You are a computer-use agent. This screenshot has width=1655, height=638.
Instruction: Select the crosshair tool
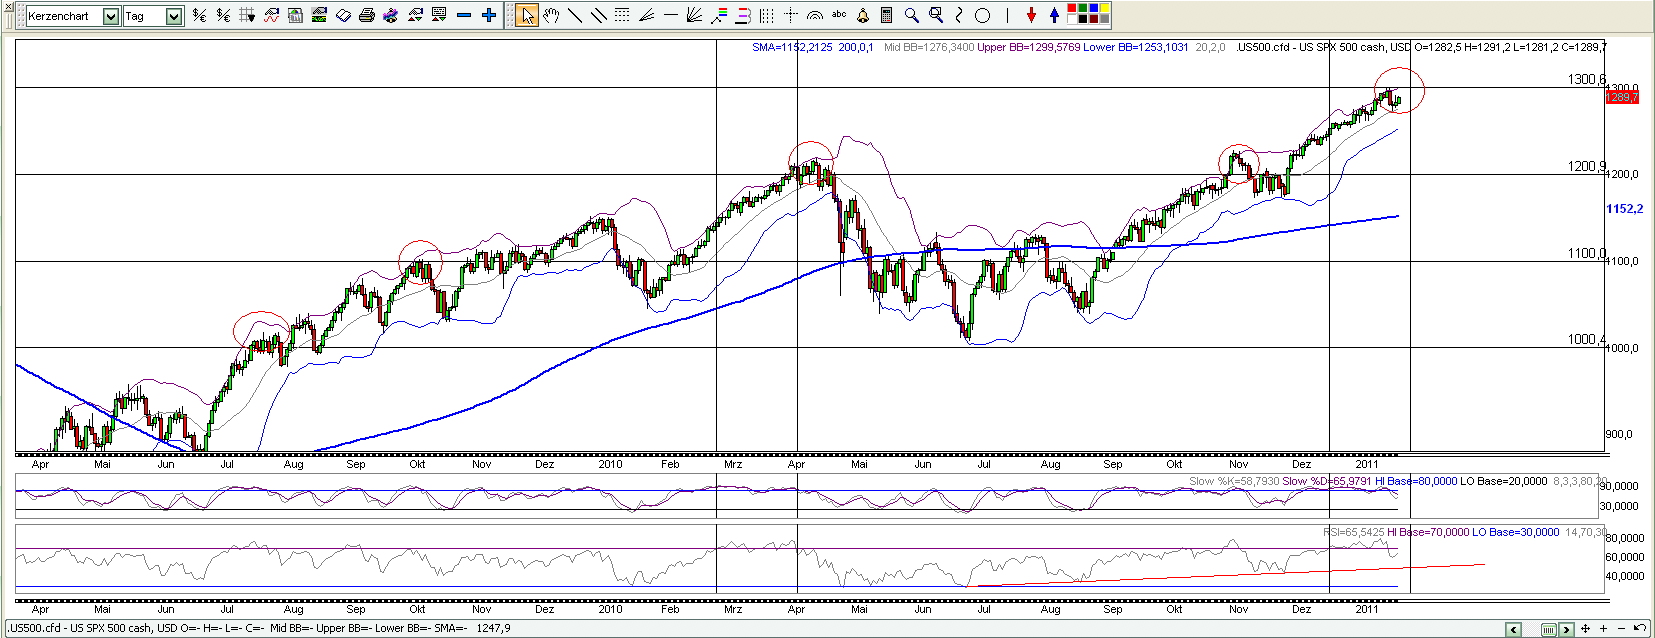tap(791, 15)
